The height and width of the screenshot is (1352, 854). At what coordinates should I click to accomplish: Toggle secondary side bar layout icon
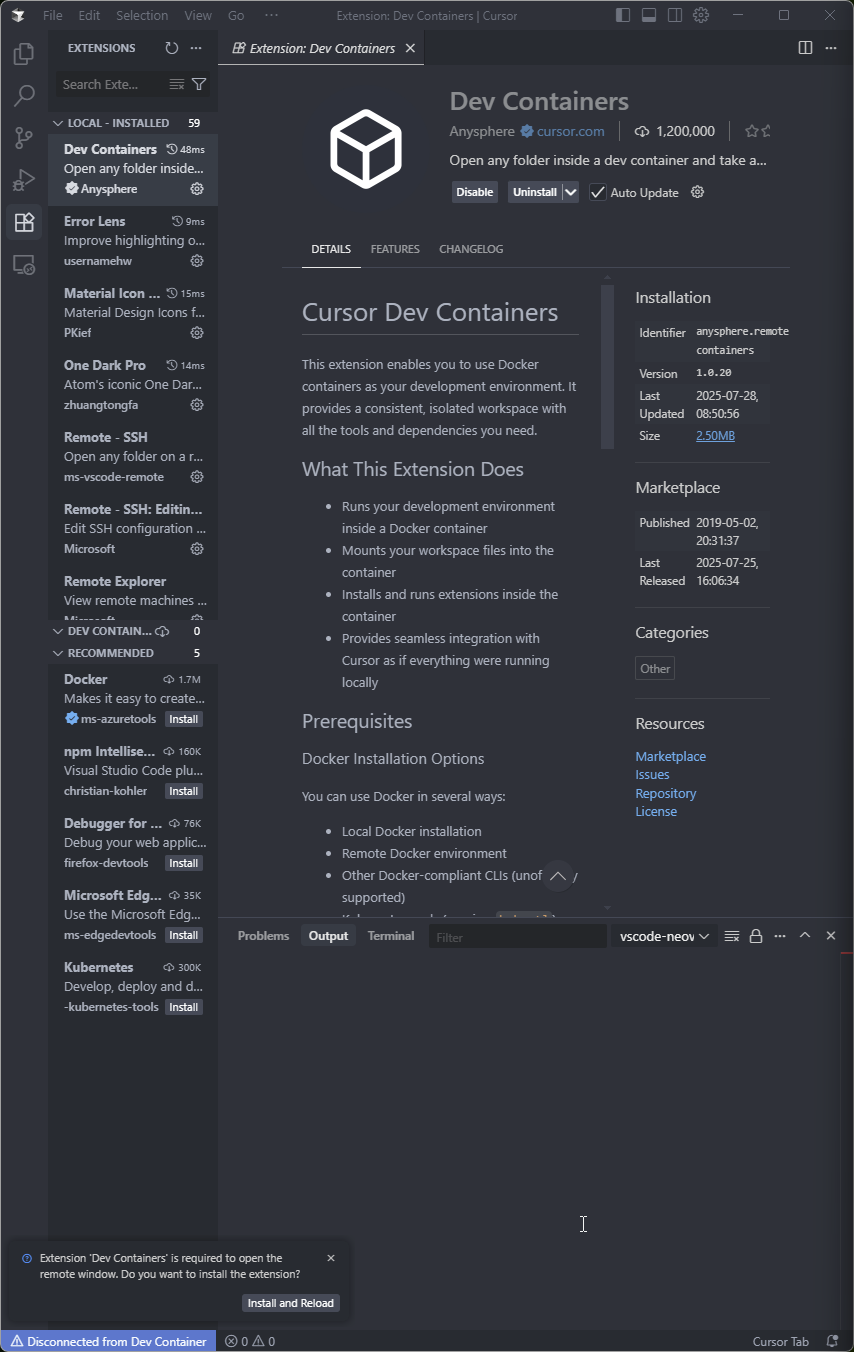point(675,15)
